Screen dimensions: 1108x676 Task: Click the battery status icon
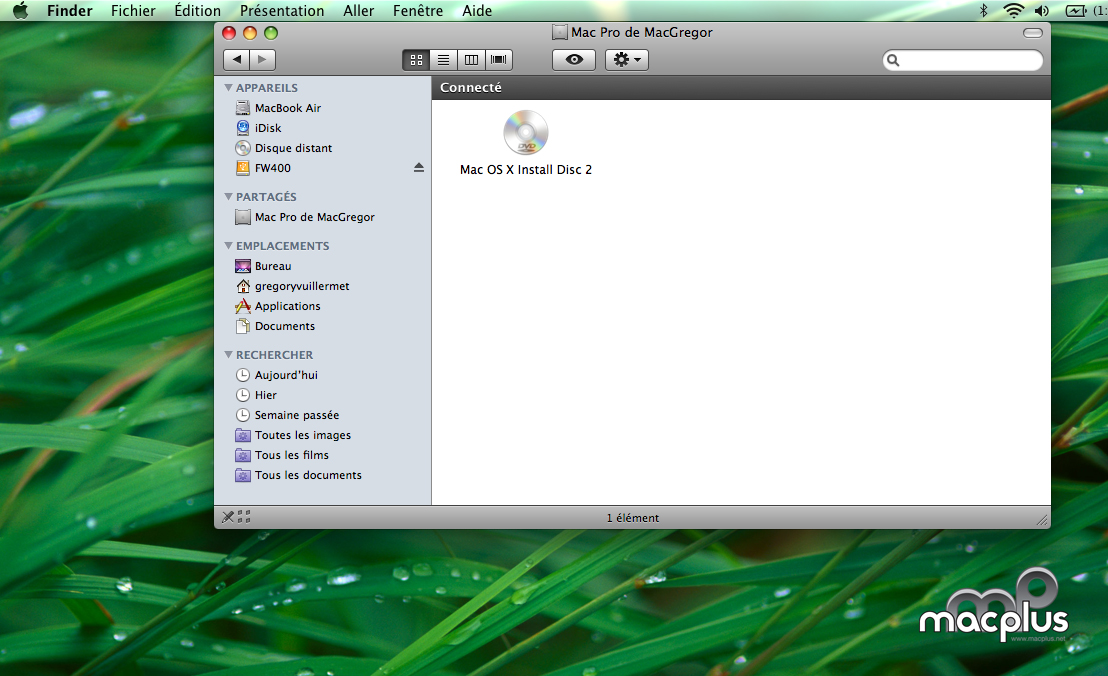click(x=1076, y=11)
